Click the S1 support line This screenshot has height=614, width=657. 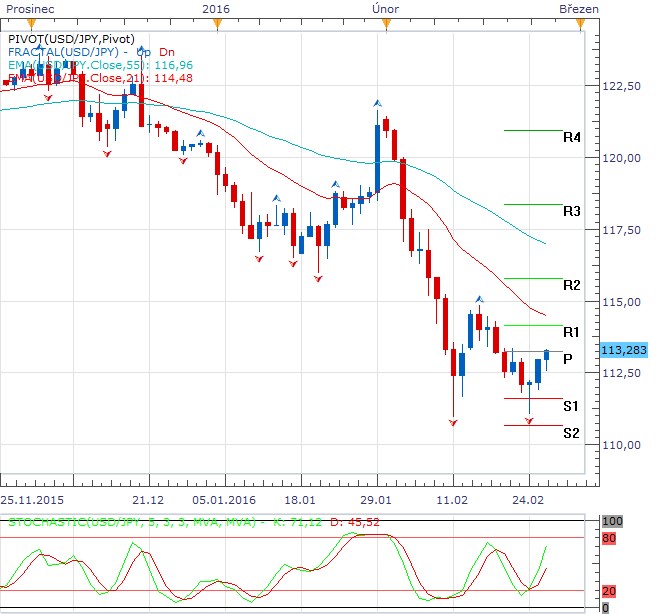tap(533, 398)
